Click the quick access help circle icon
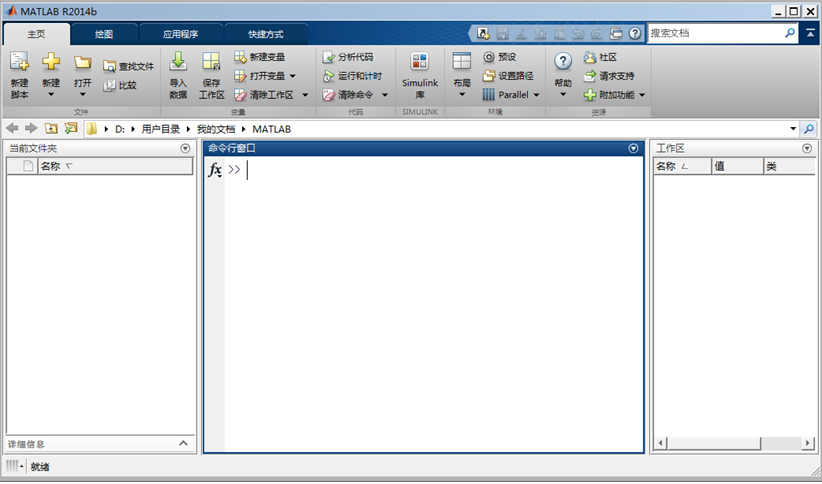Viewport: 822px width, 484px height. [x=635, y=34]
